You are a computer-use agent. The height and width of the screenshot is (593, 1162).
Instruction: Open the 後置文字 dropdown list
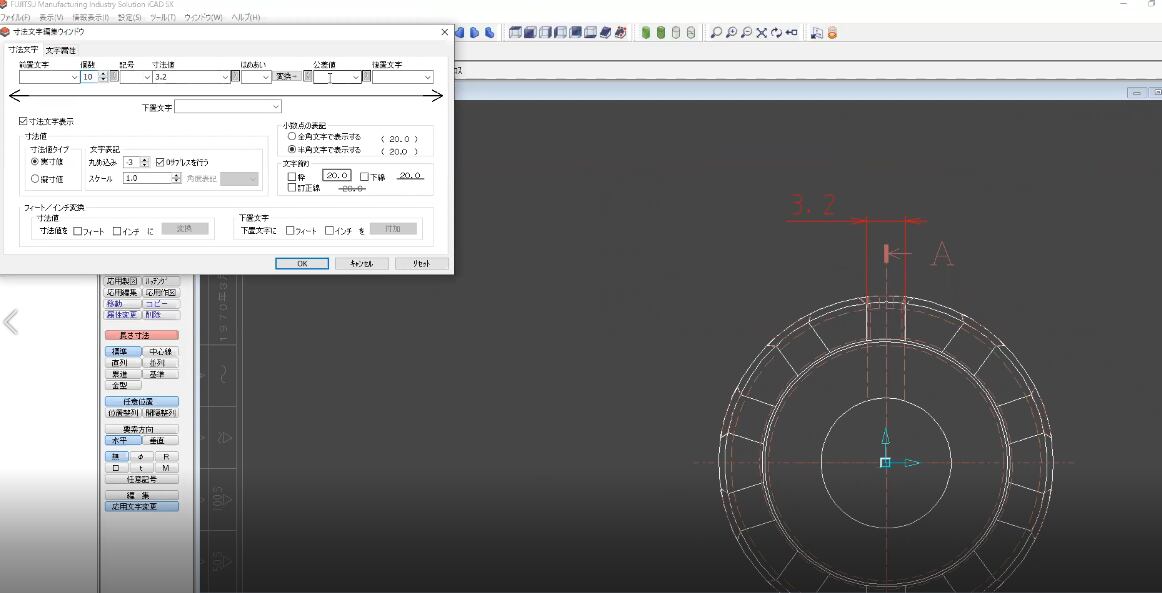point(427,77)
